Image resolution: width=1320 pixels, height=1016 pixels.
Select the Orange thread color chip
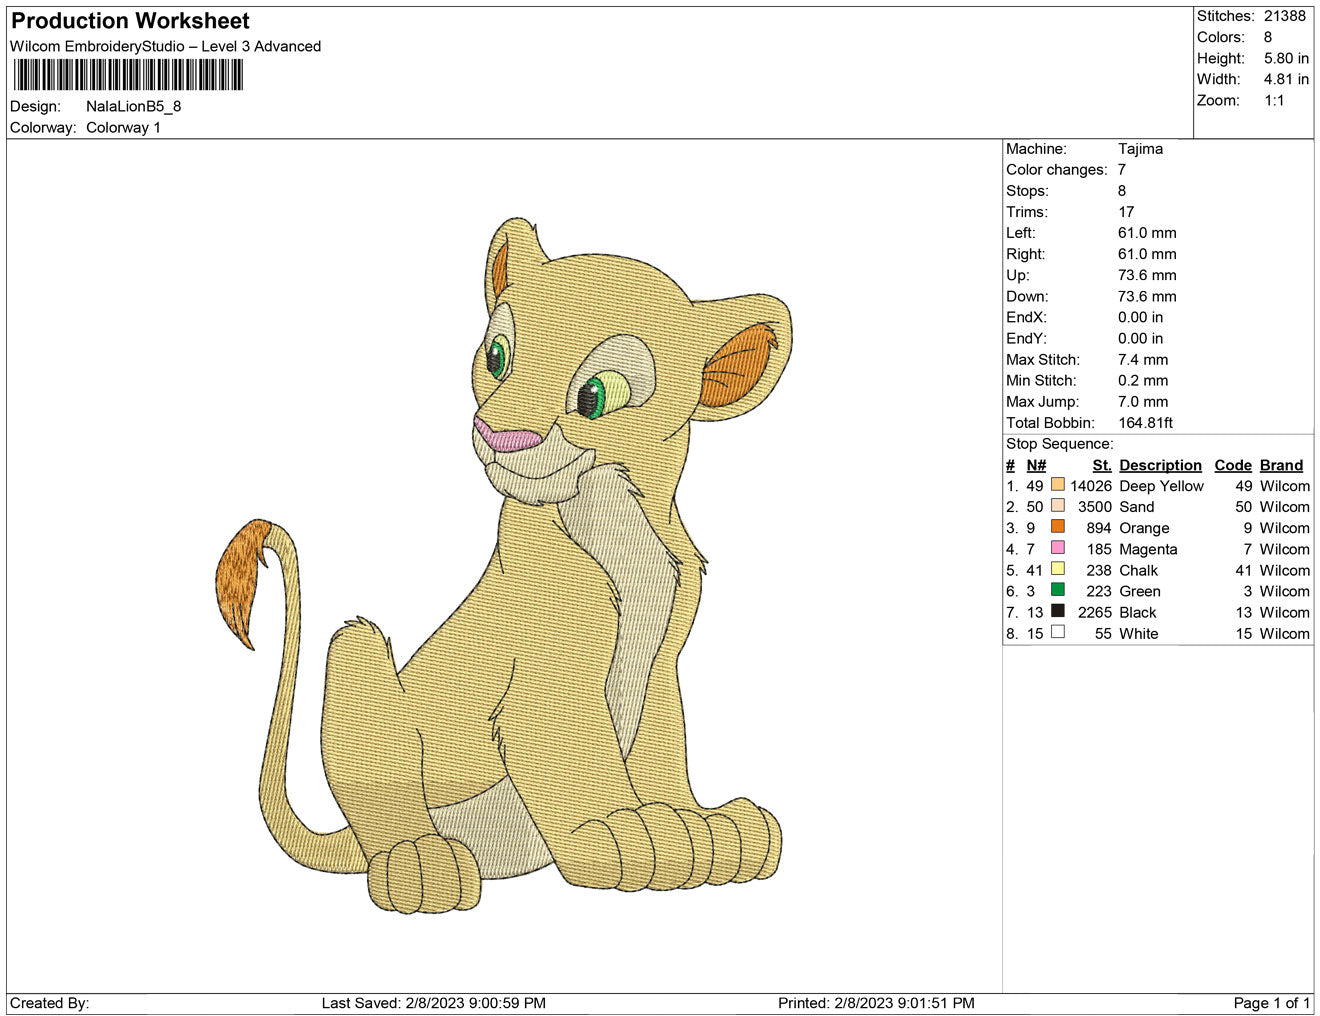1058,528
